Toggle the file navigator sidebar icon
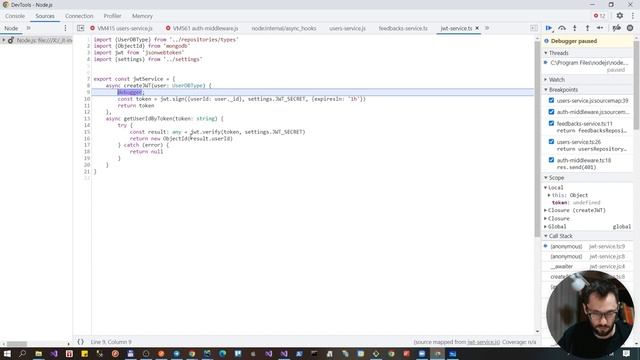The image size is (640, 360). pos(80,28)
